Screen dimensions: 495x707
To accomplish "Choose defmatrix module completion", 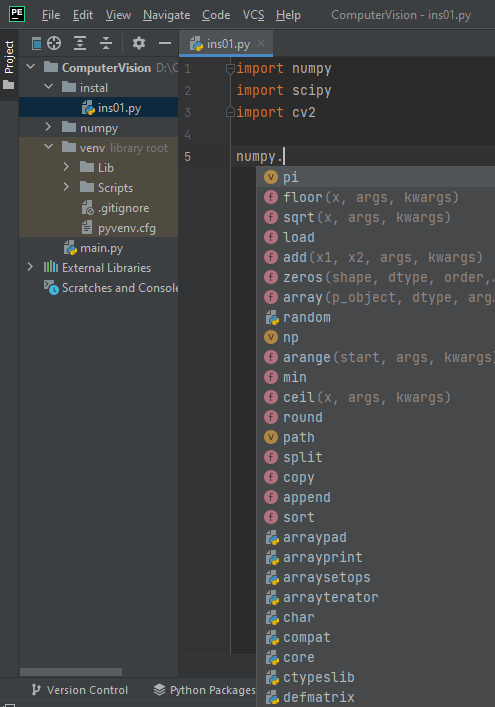I will [376, 697].
